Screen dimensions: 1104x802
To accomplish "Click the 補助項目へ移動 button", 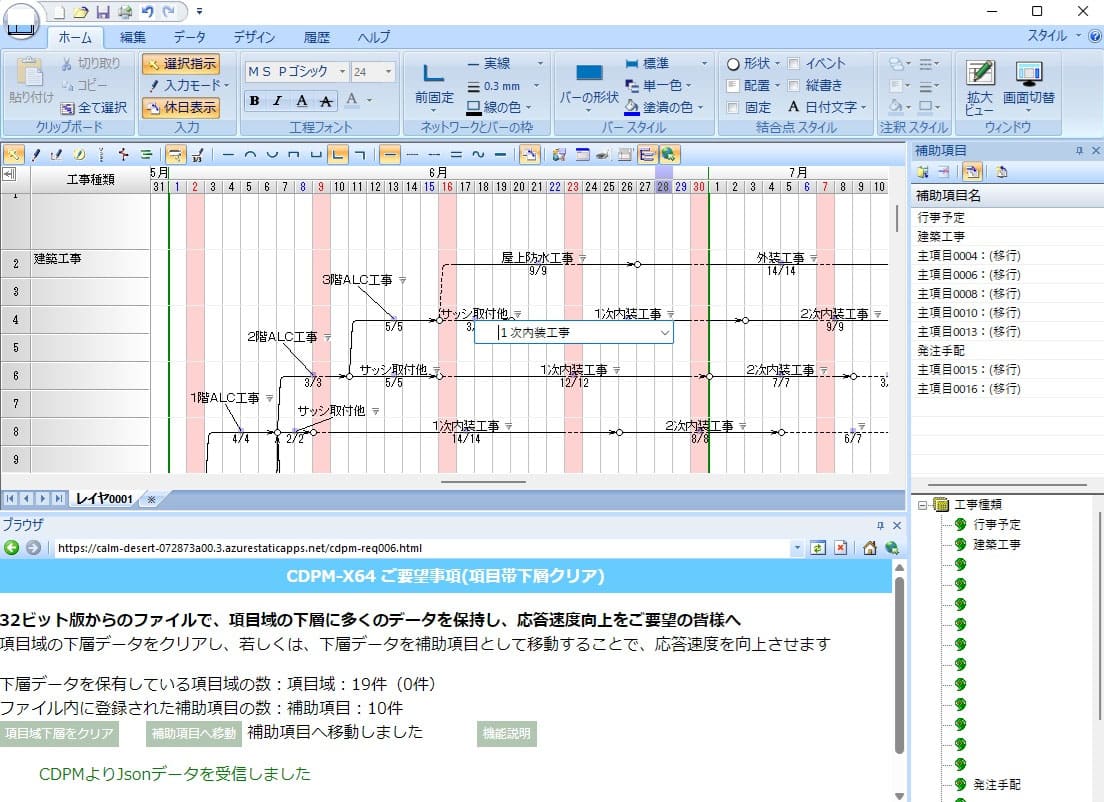I will point(194,734).
